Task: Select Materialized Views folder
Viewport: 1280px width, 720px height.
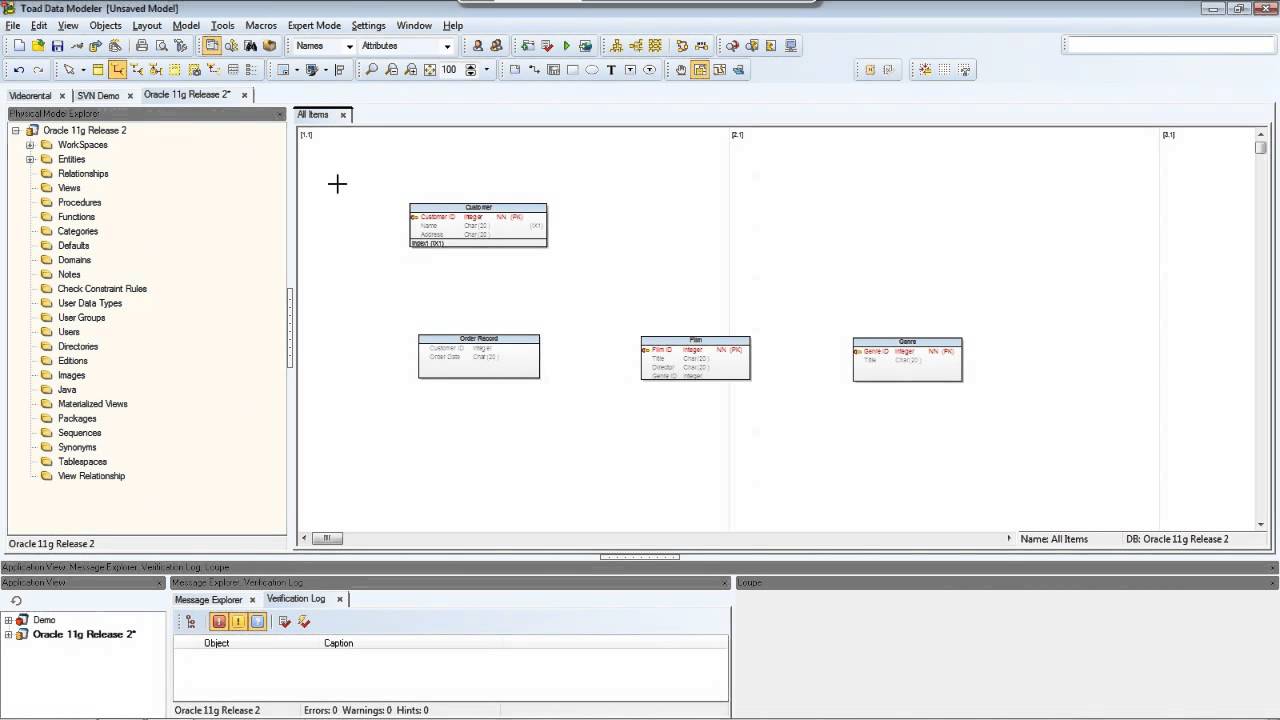Action: [93, 404]
